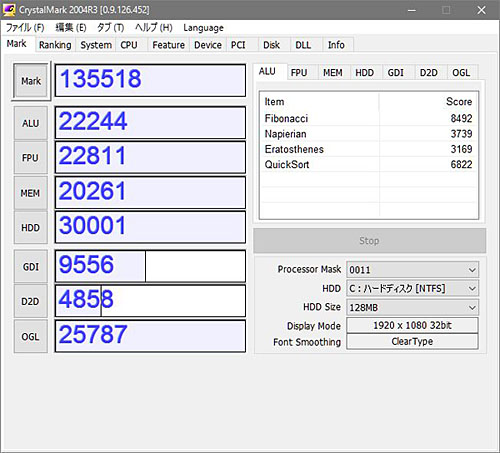Viewport: 500px width, 453px height.
Task: Select the FPU results tab
Action: click(299, 72)
